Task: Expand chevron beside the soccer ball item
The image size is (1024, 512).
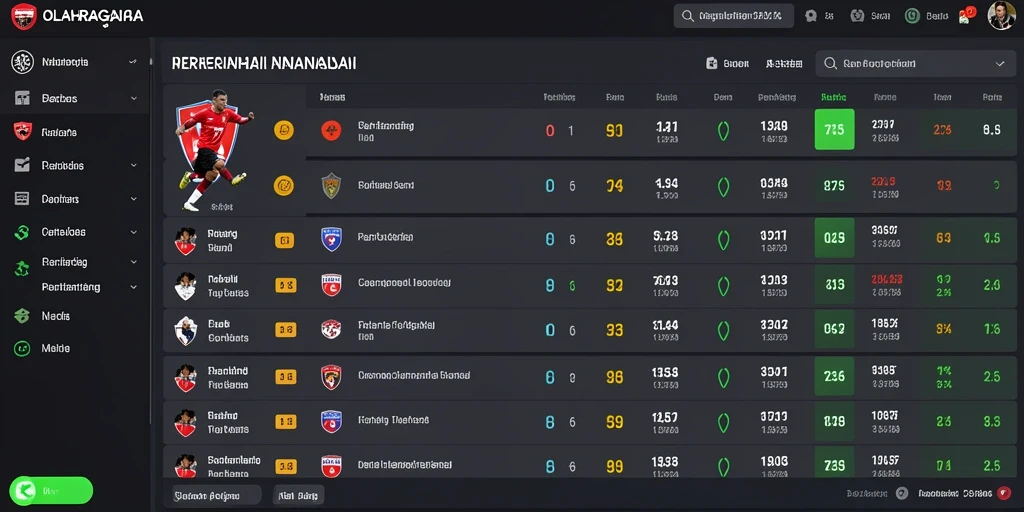Action: pos(133,62)
